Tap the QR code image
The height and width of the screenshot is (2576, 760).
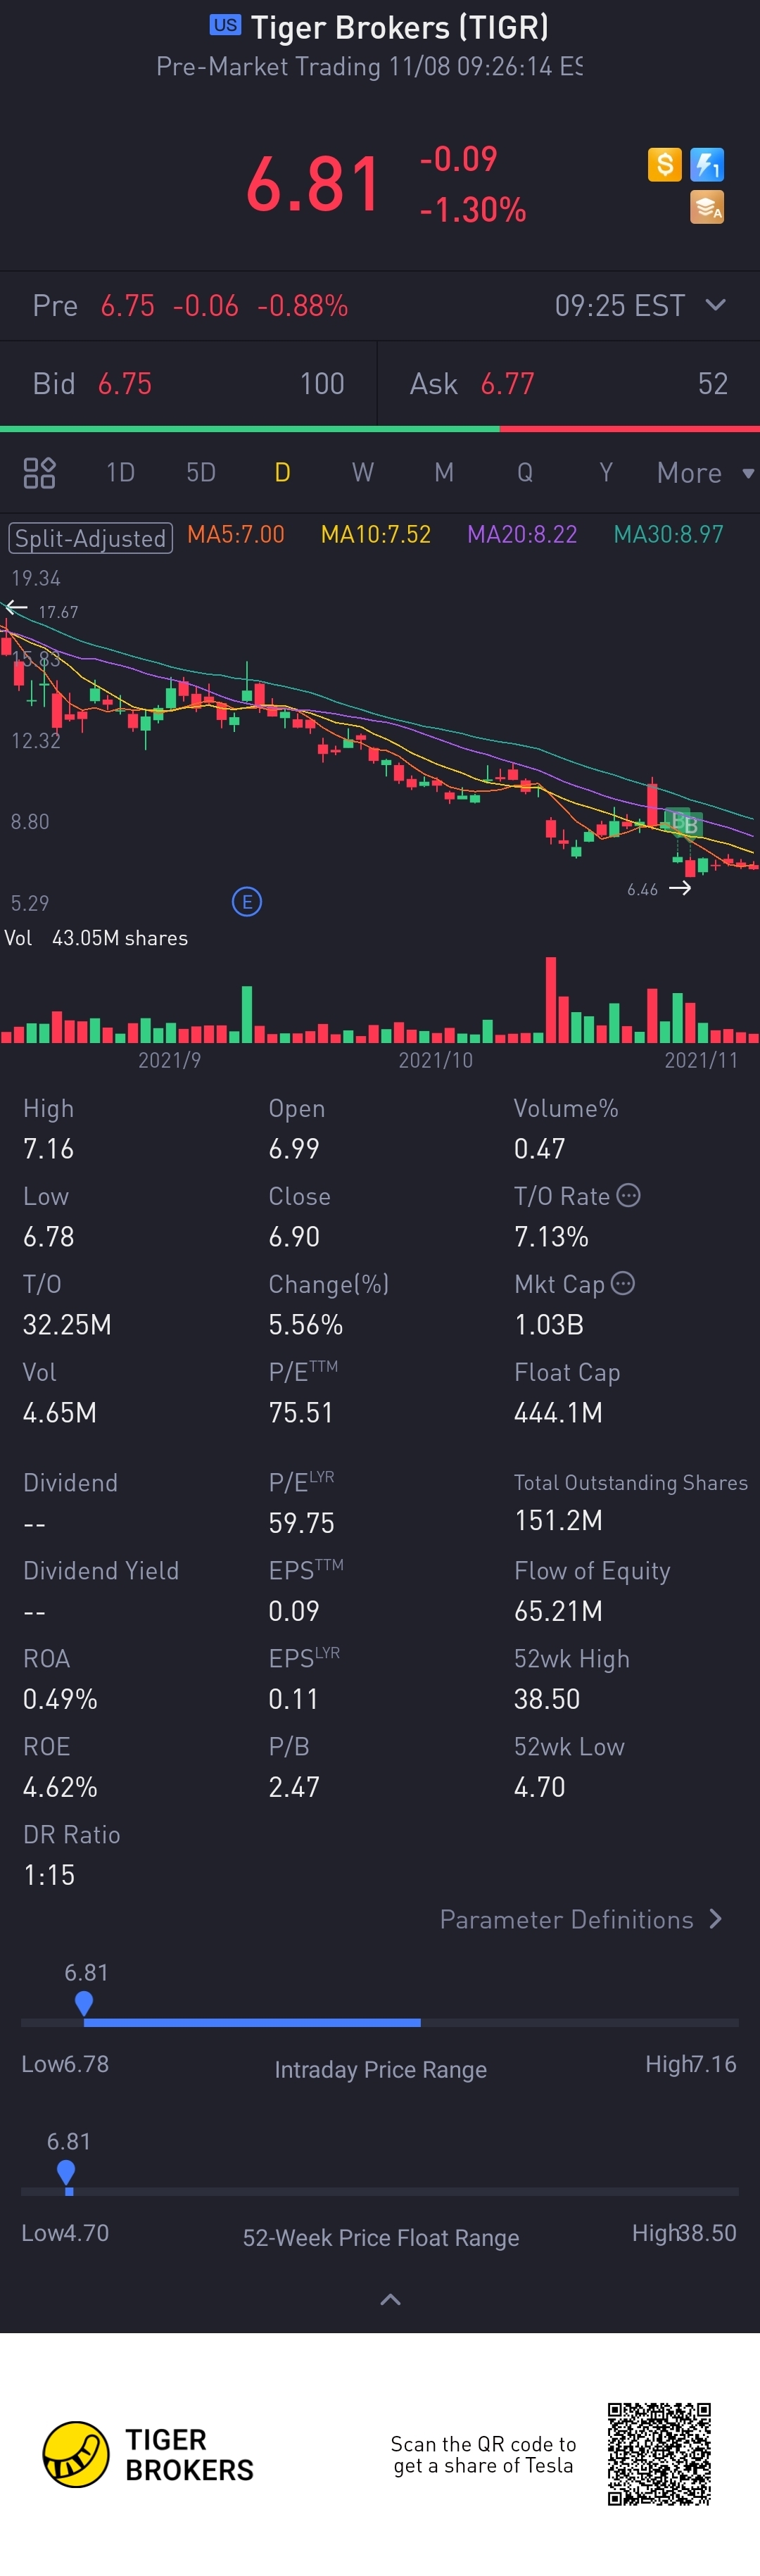tap(659, 2454)
